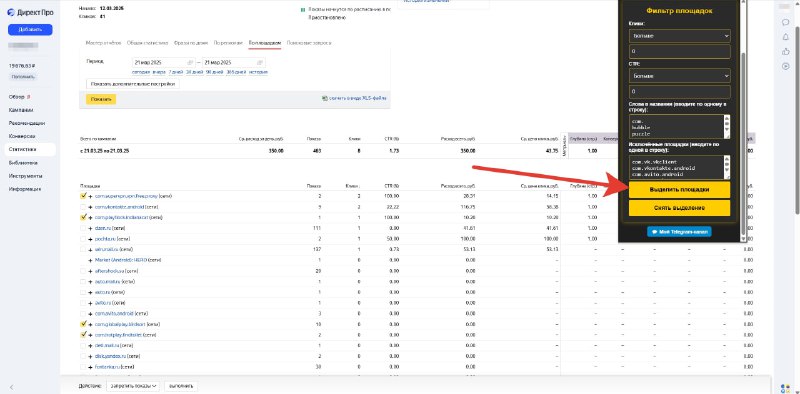Expand plus icon for com.vkontakte.android row

click(90, 207)
